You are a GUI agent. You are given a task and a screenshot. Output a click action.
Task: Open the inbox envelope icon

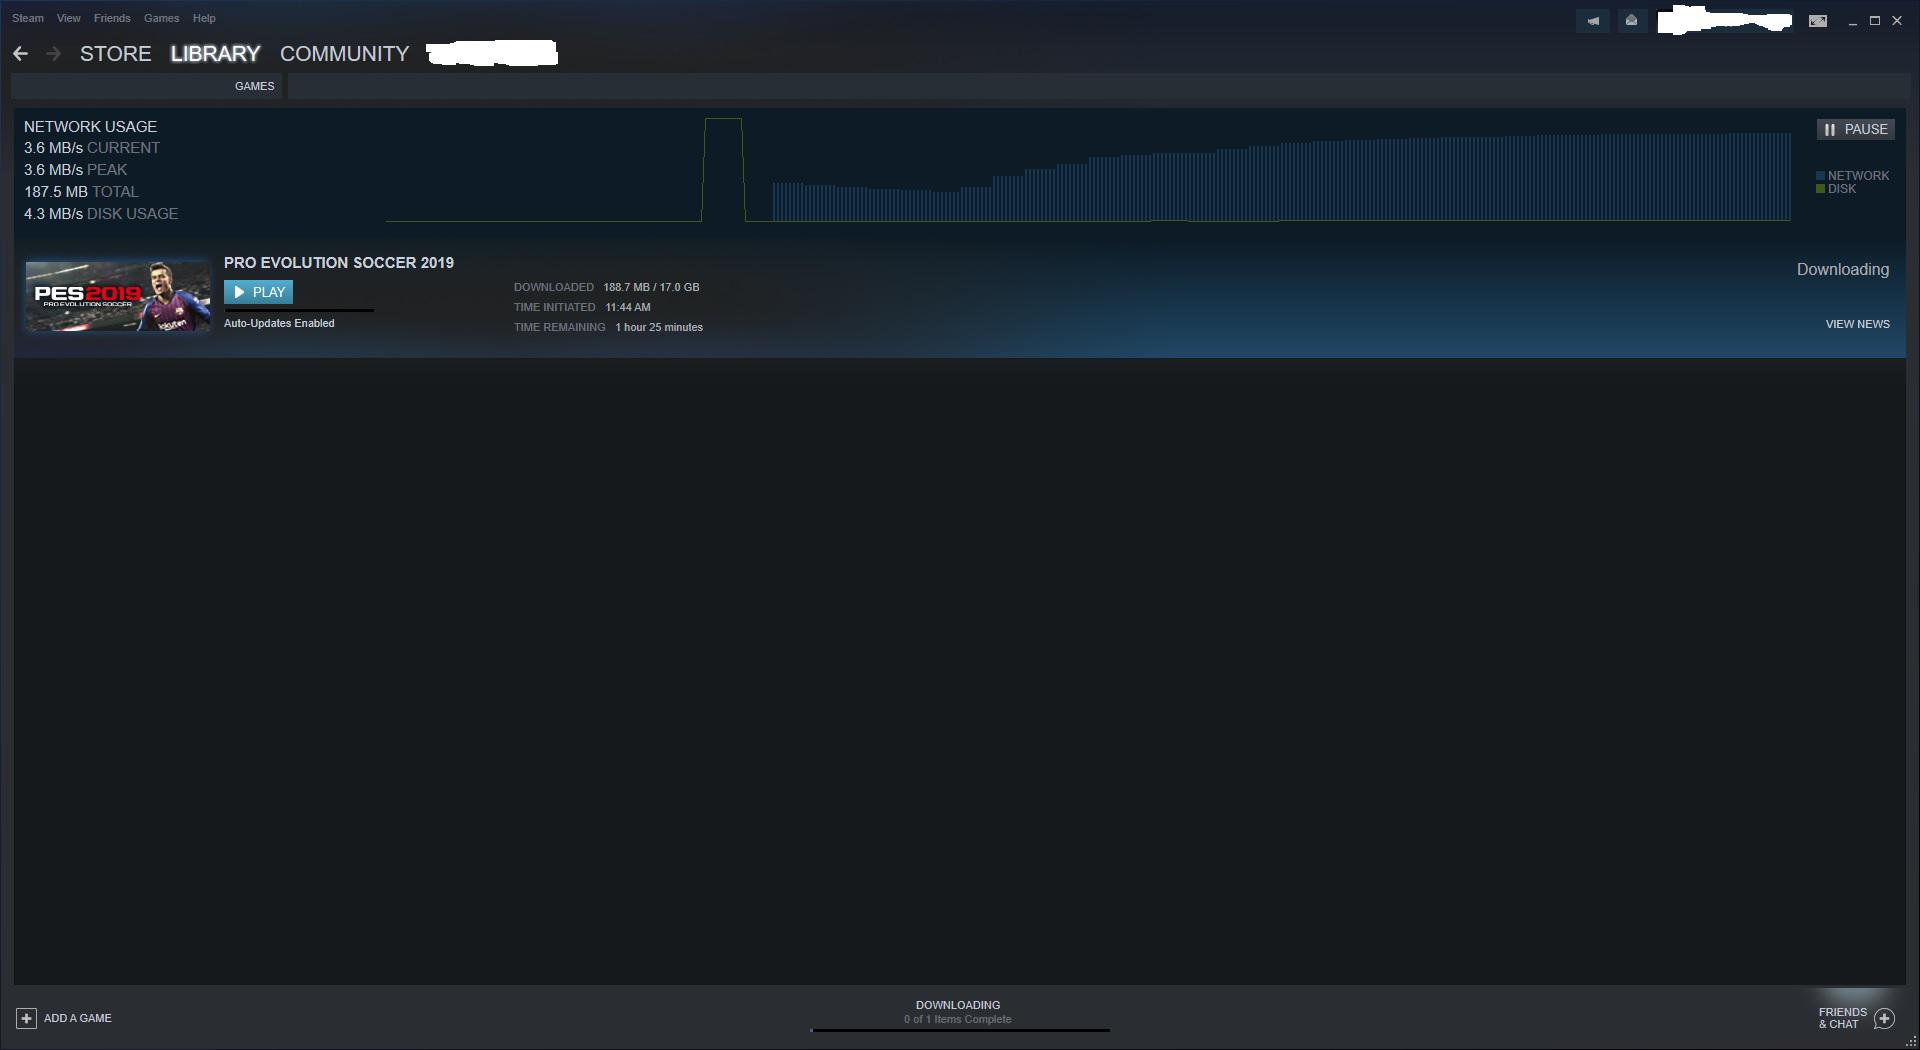tap(1631, 21)
